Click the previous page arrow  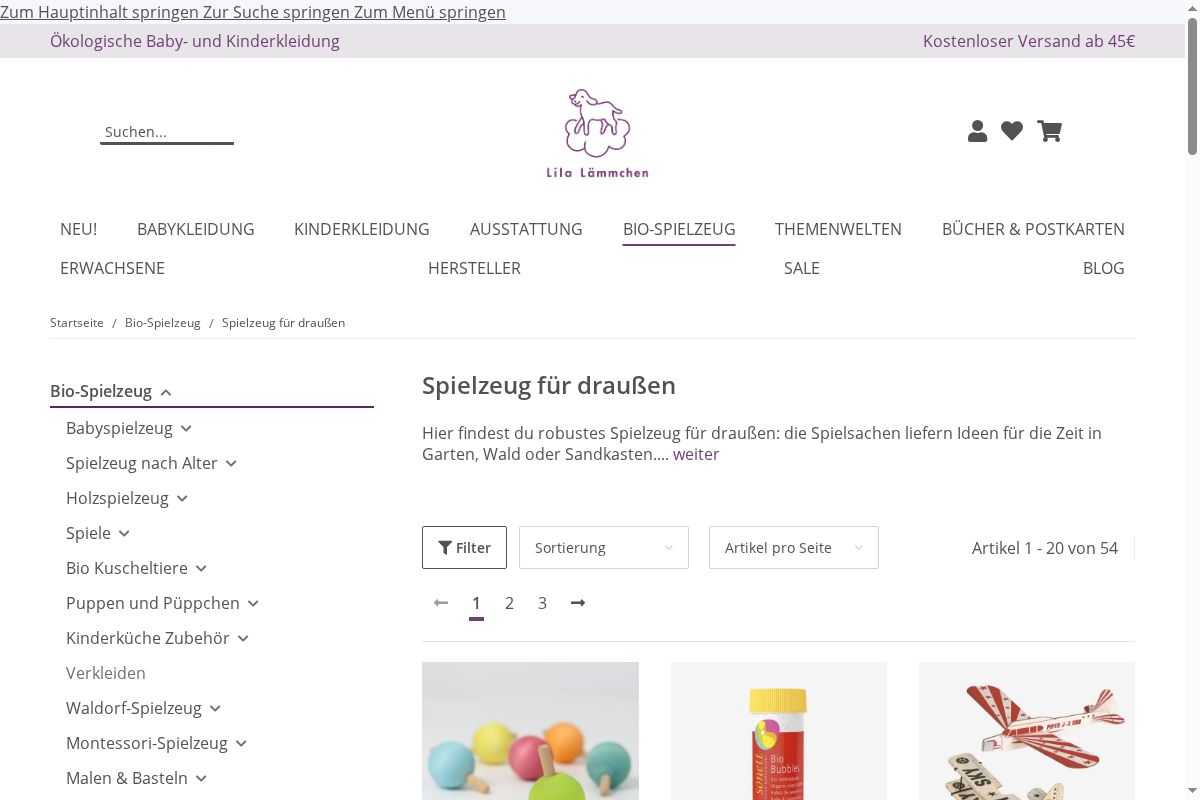click(x=441, y=603)
